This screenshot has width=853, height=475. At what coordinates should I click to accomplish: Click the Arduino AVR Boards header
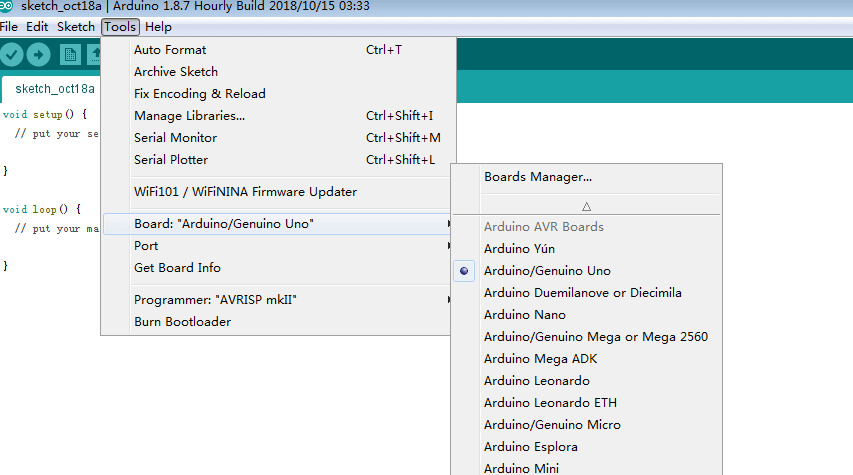pos(544,227)
